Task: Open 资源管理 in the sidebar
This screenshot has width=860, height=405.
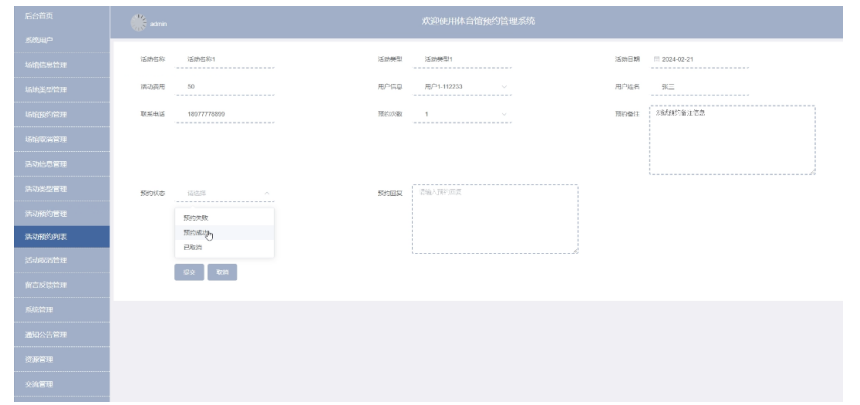Action: [62, 359]
